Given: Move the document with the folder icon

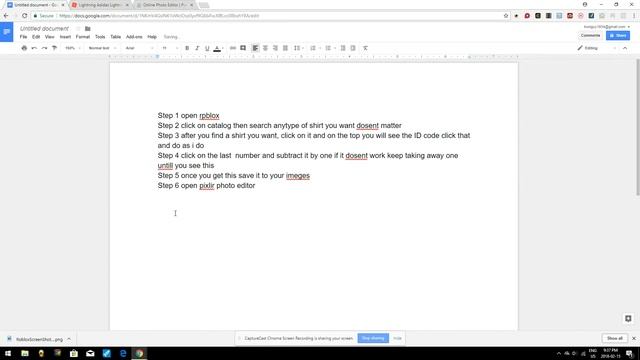Looking at the screenshot, I should [x=87, y=29].
